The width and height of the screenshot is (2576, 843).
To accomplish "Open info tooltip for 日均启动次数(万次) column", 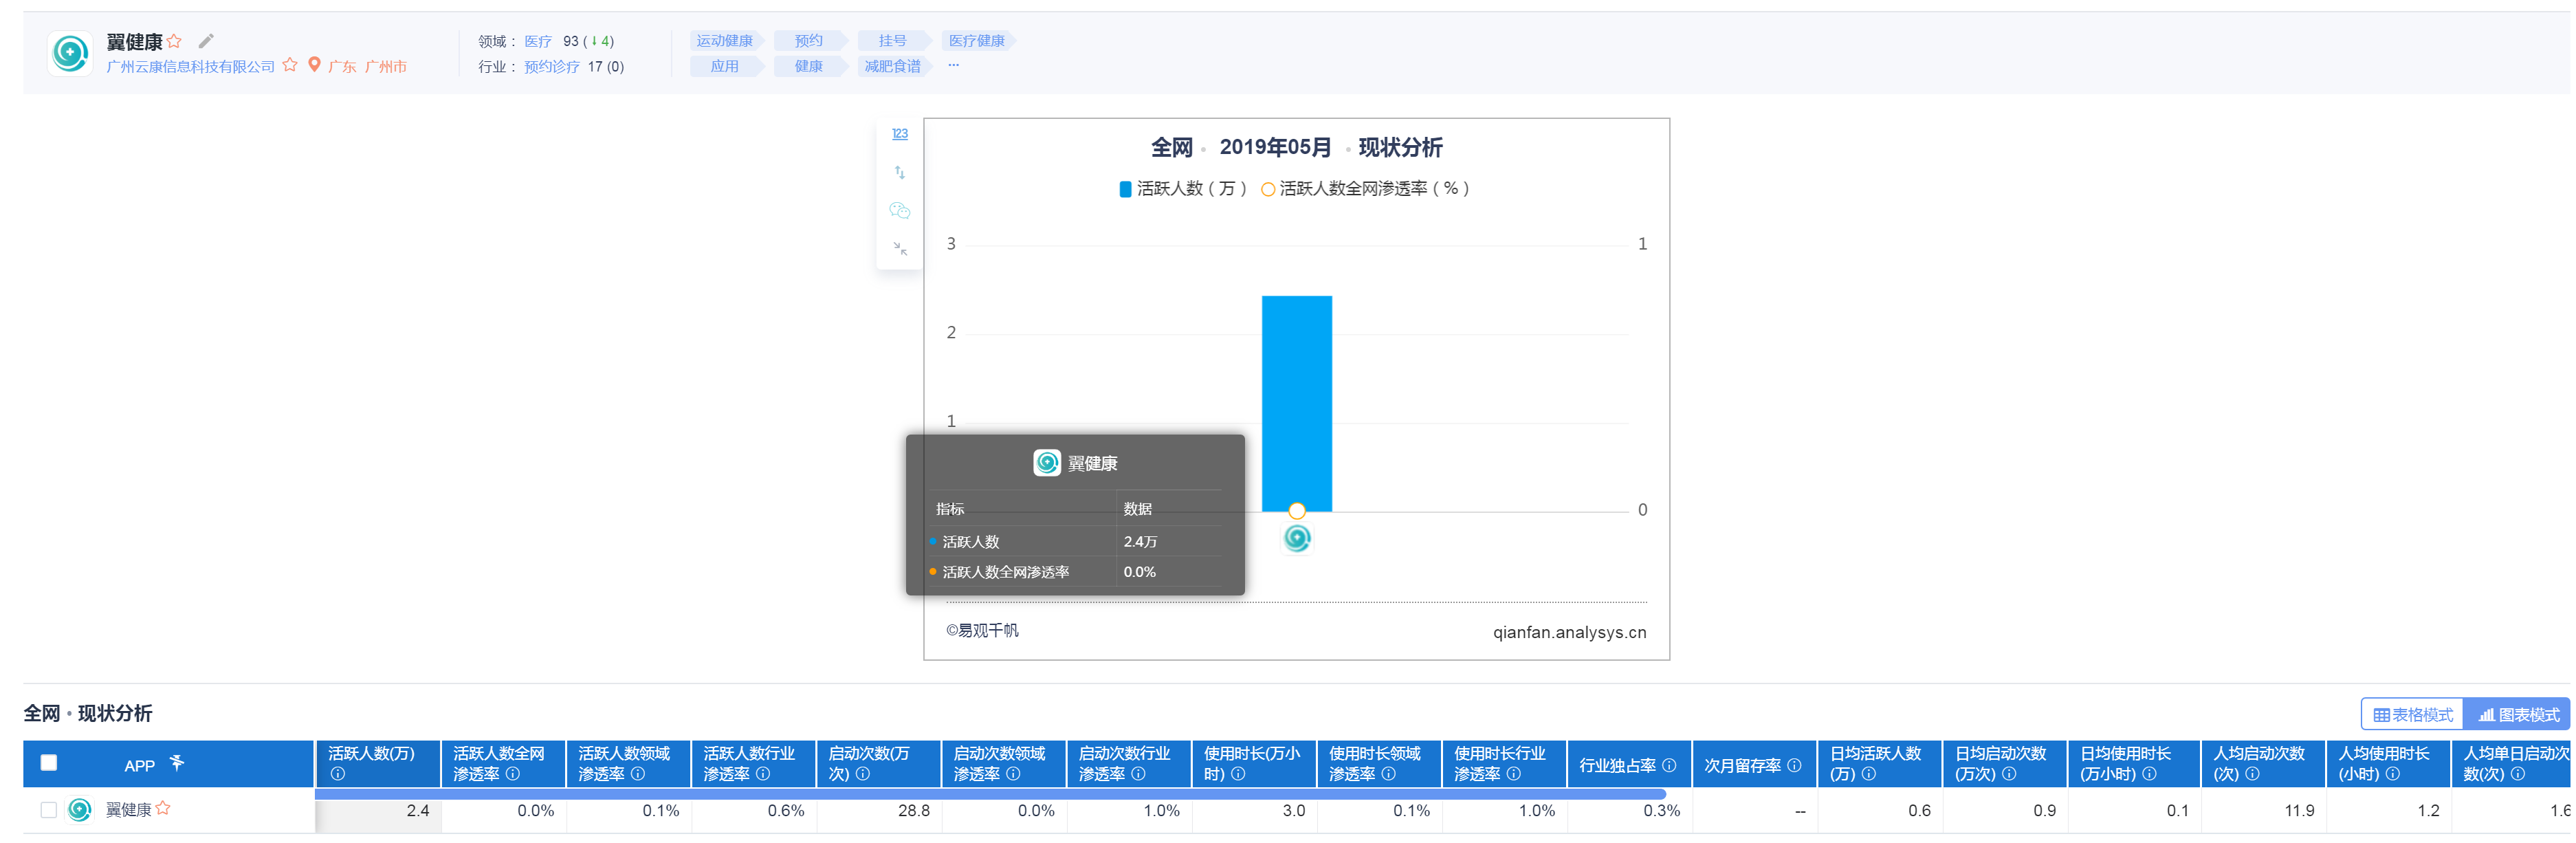I will pos(2009,774).
